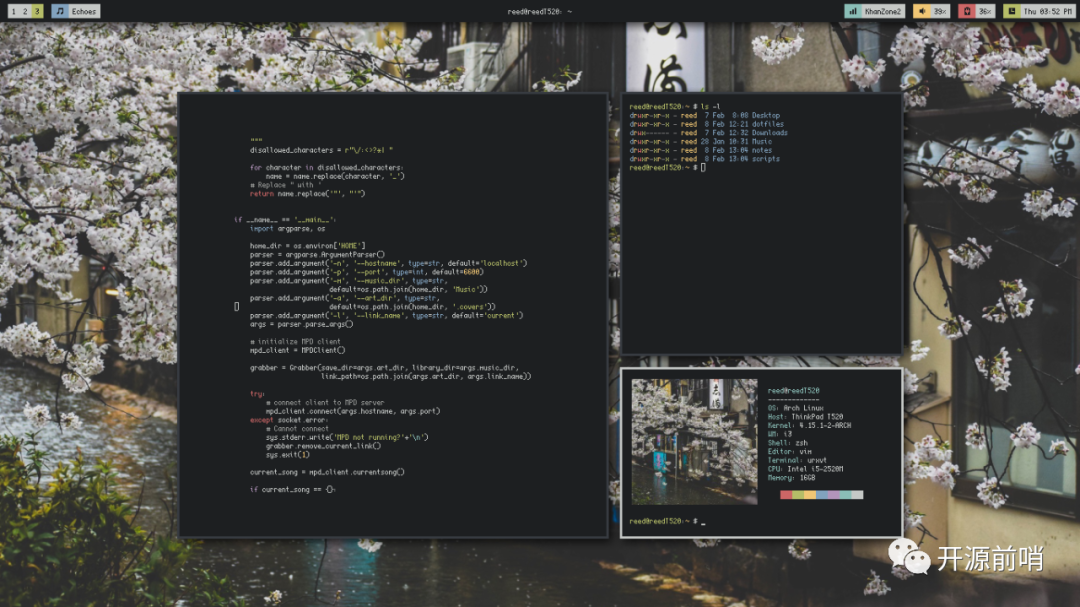Click the music glyph next to the Echoes label
The image size is (1080, 607).
point(58,11)
